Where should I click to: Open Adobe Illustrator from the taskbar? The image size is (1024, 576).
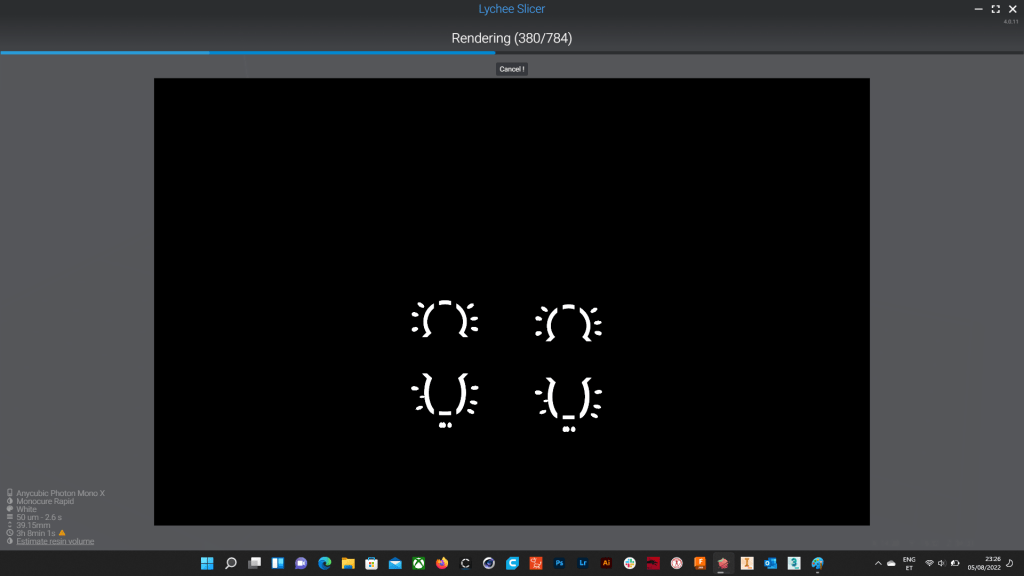tap(606, 563)
